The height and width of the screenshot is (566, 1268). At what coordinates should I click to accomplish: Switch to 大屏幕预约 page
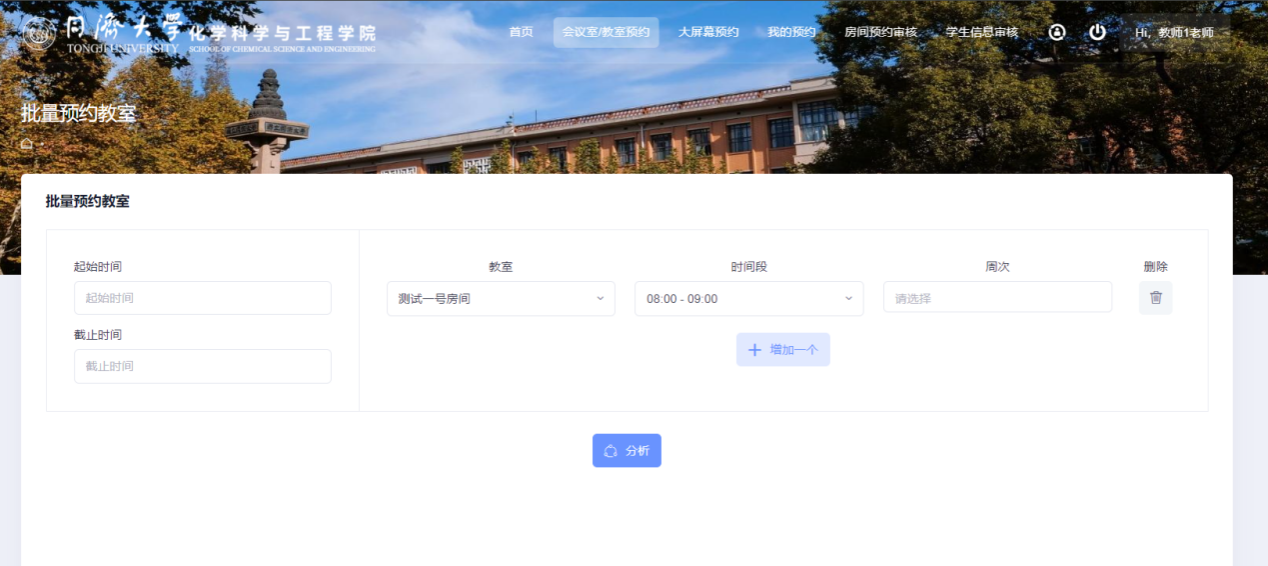click(708, 32)
